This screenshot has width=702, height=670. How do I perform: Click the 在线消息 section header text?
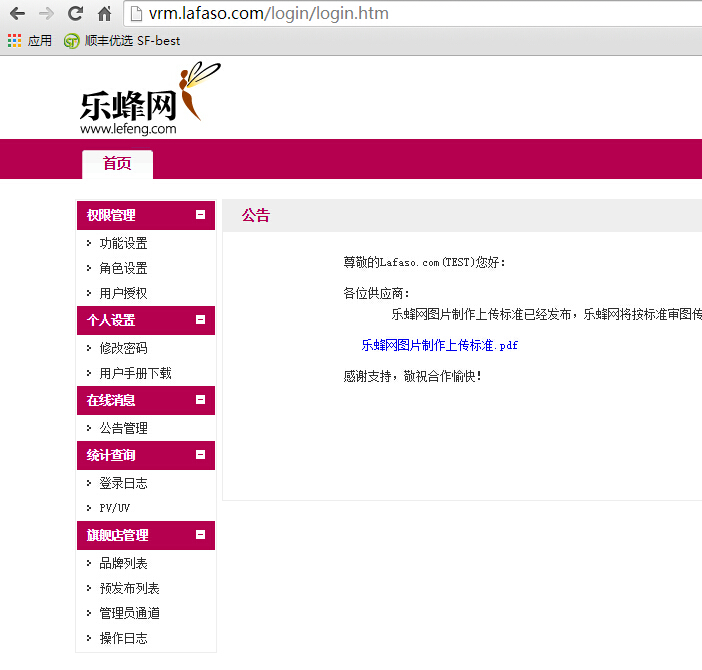tap(111, 400)
